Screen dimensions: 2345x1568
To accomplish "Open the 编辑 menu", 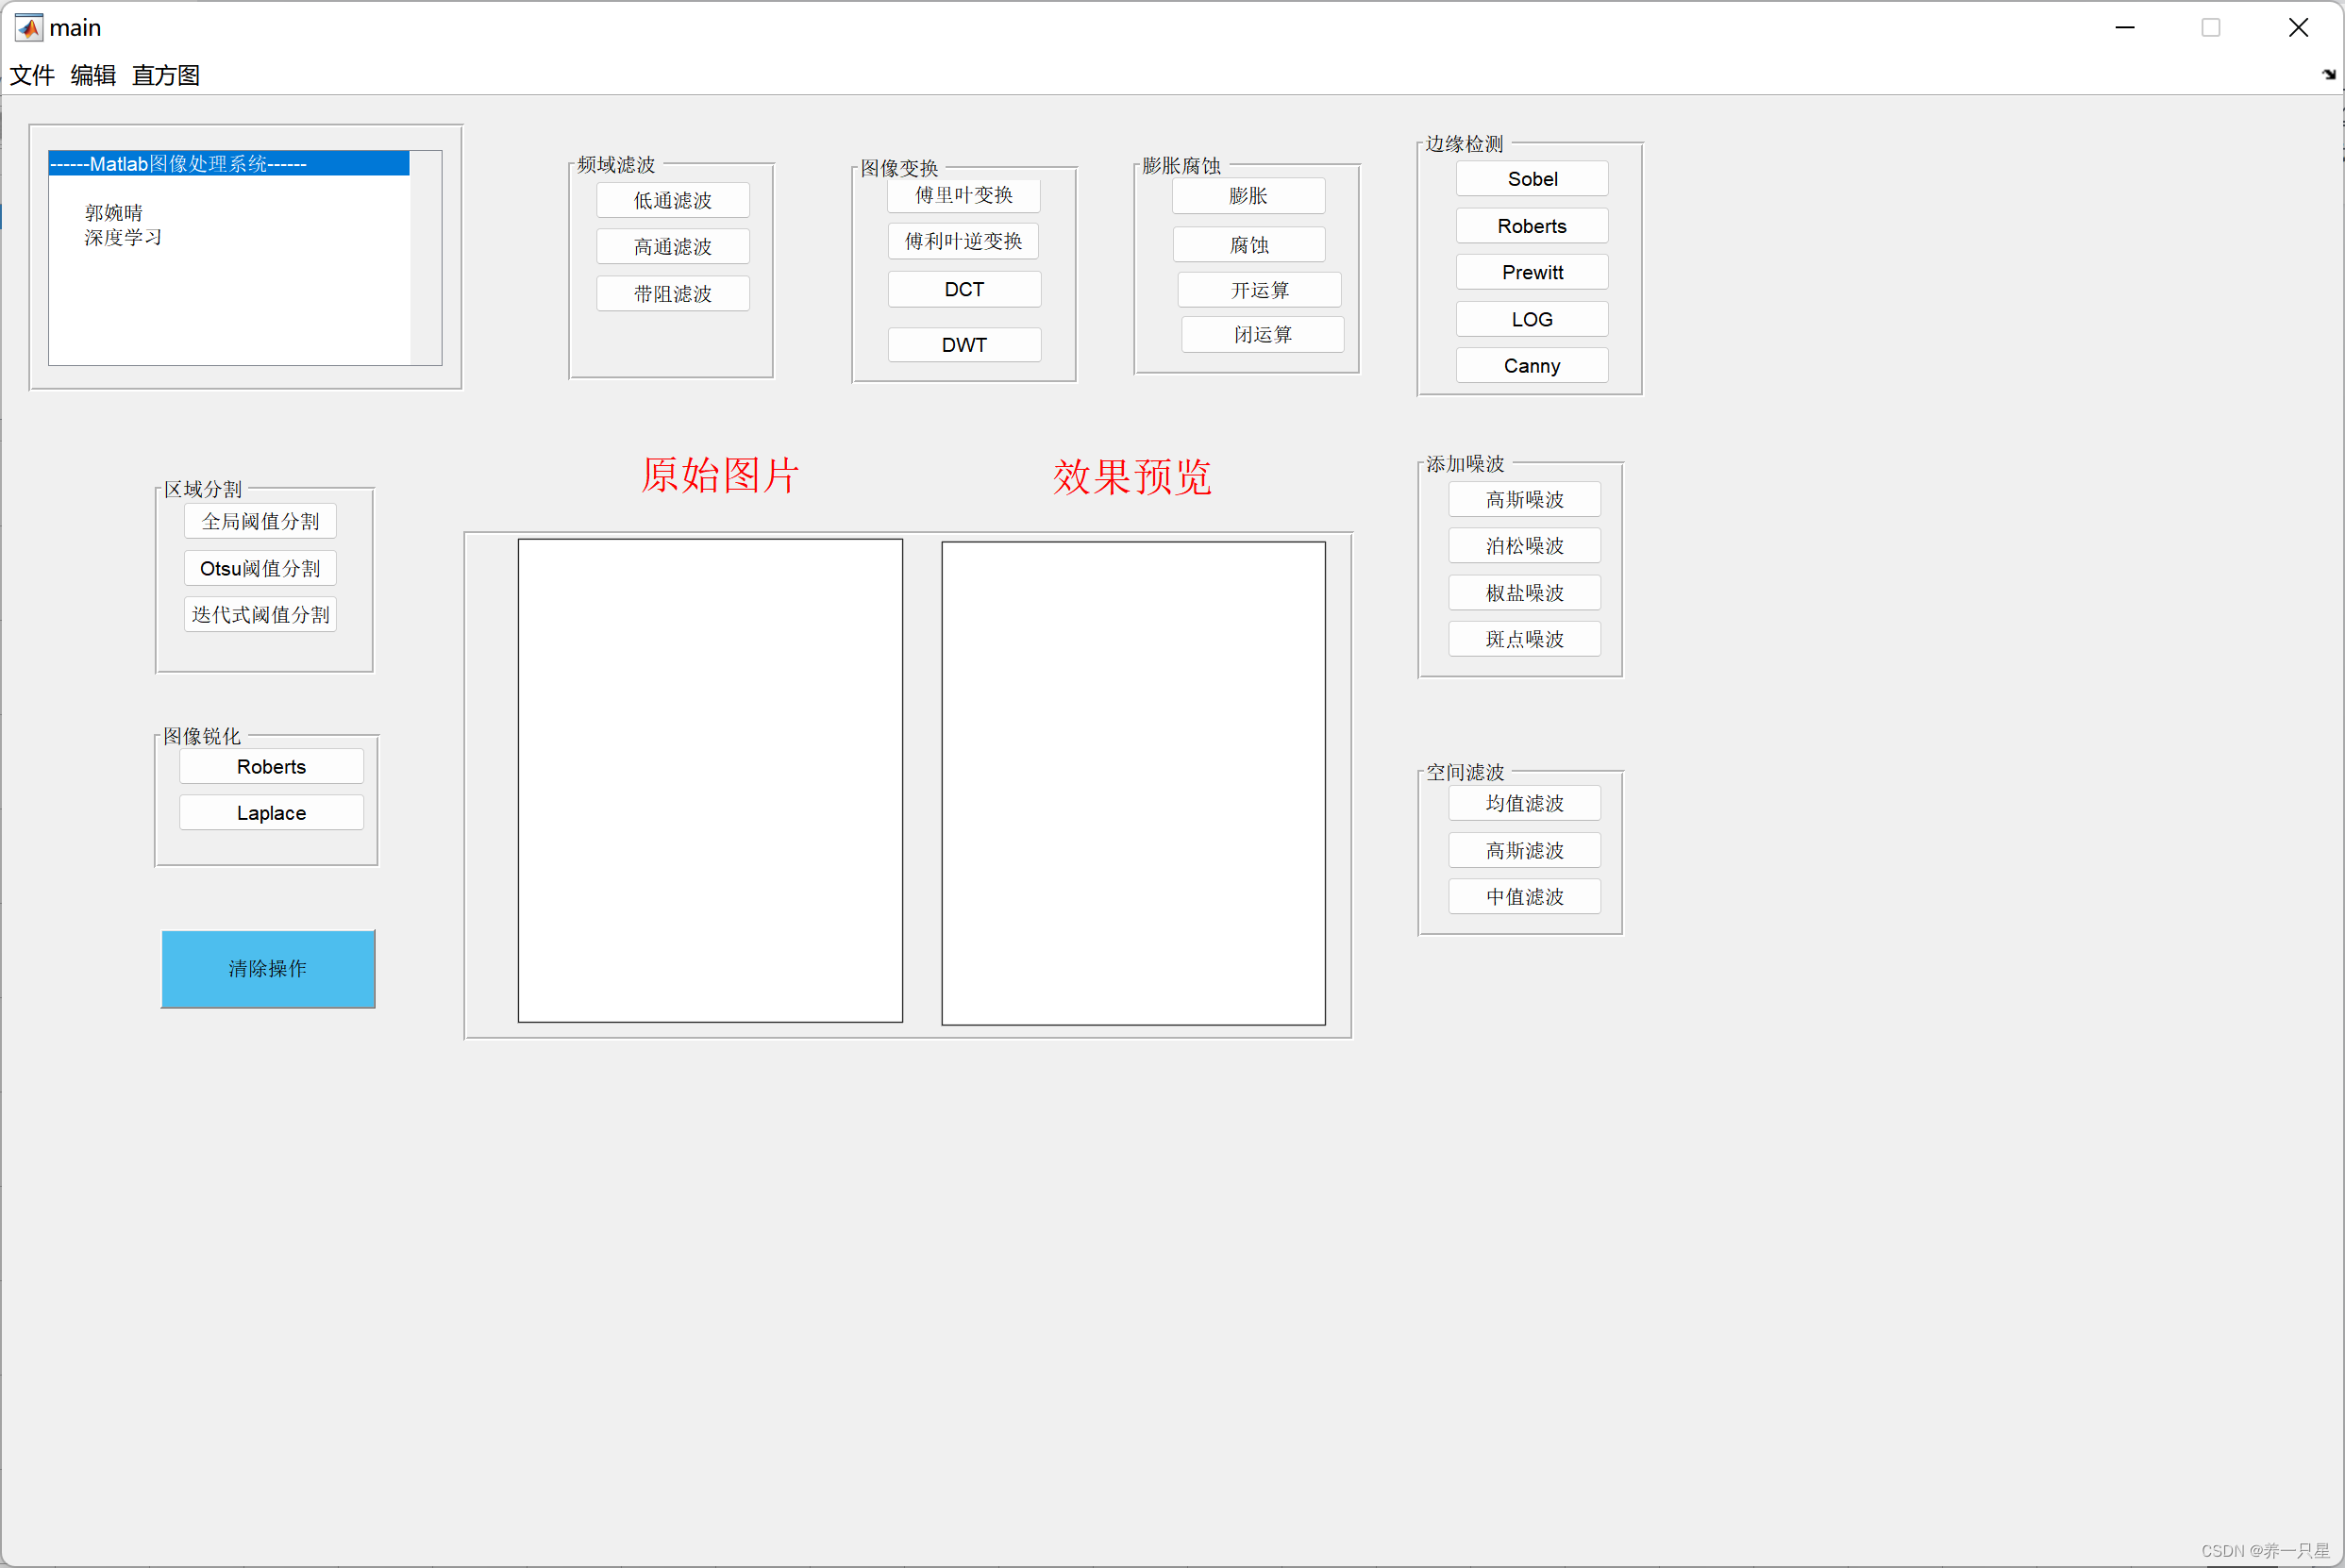I will tap(93, 76).
